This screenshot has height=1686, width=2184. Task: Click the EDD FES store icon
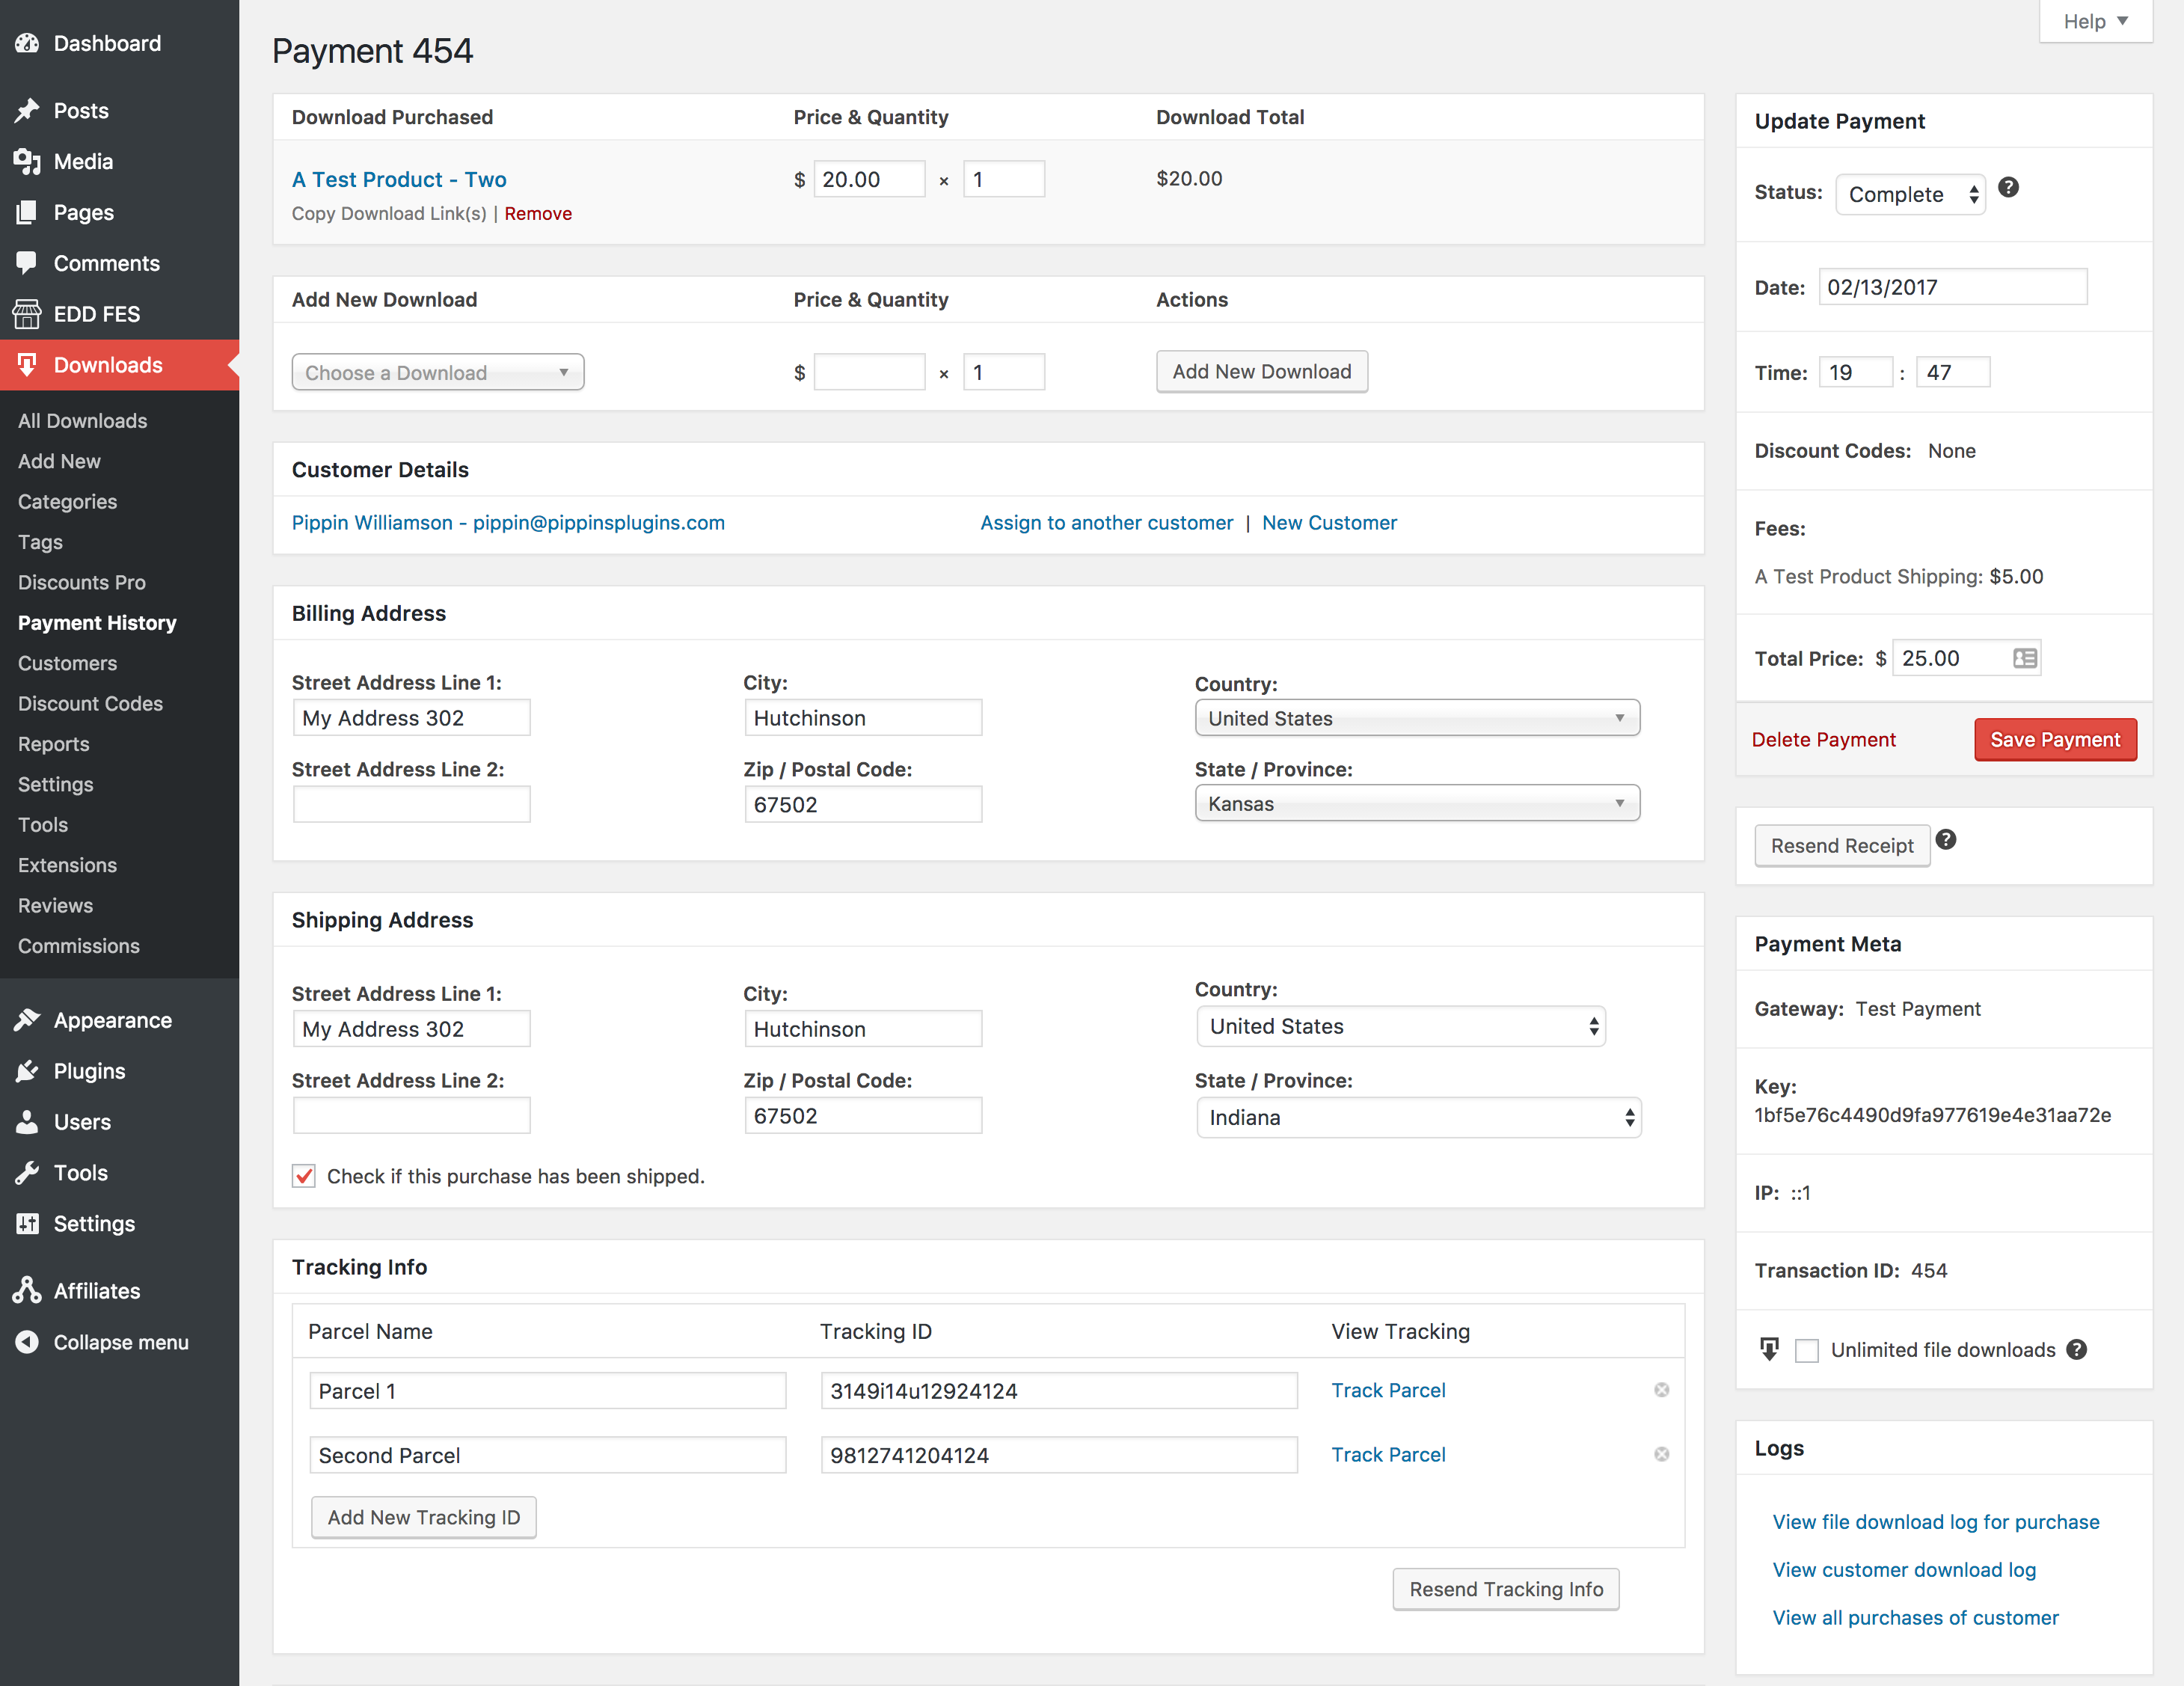pyautogui.click(x=27, y=314)
